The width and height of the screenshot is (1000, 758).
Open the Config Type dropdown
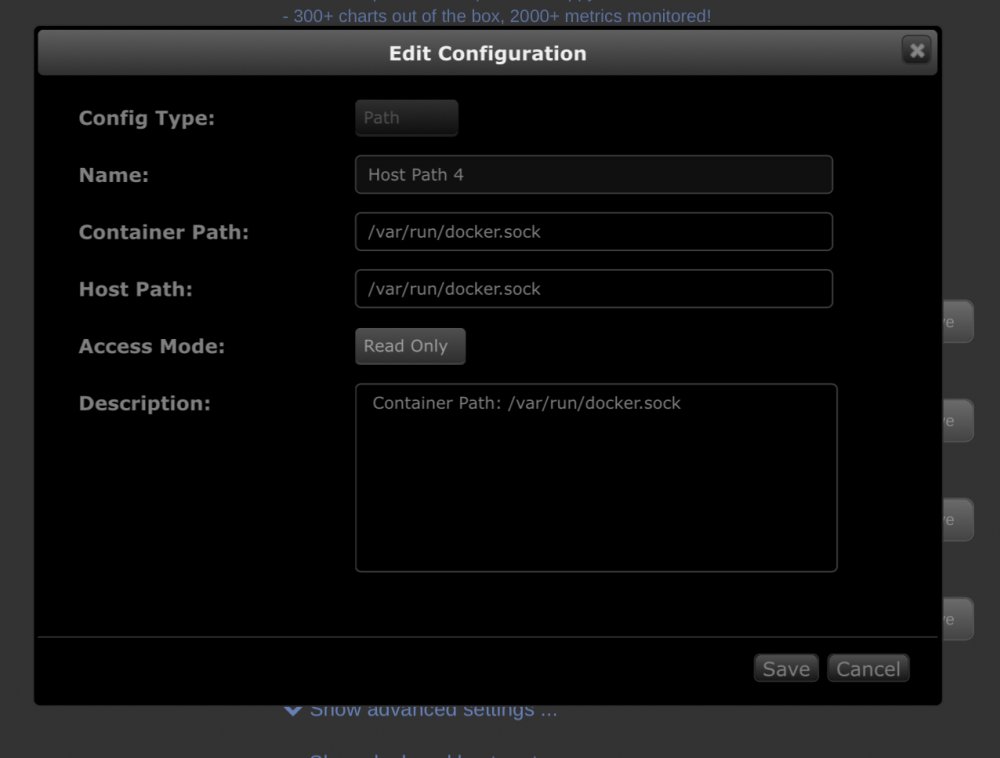coord(406,118)
